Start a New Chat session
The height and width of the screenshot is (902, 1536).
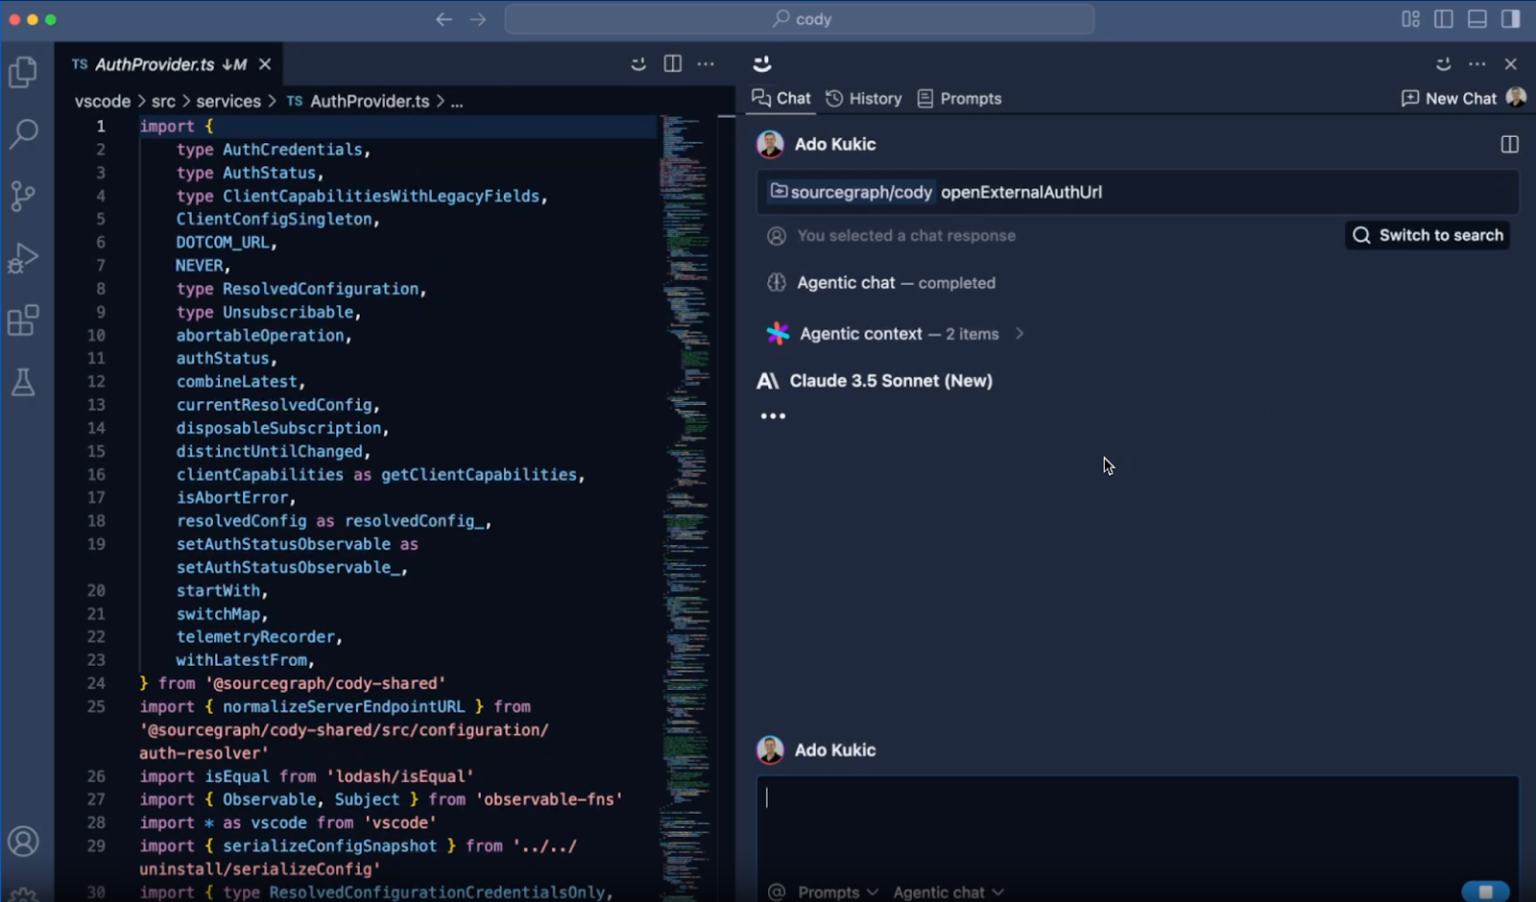coord(1460,98)
